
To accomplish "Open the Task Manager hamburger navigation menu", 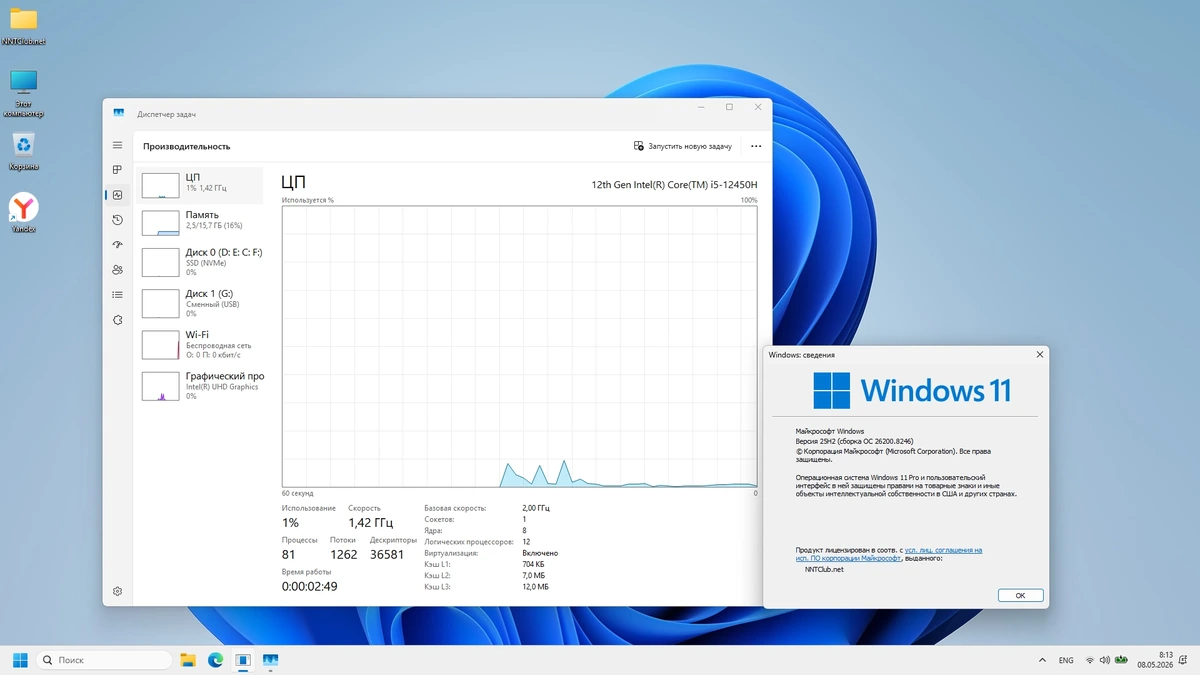I will click(117, 146).
